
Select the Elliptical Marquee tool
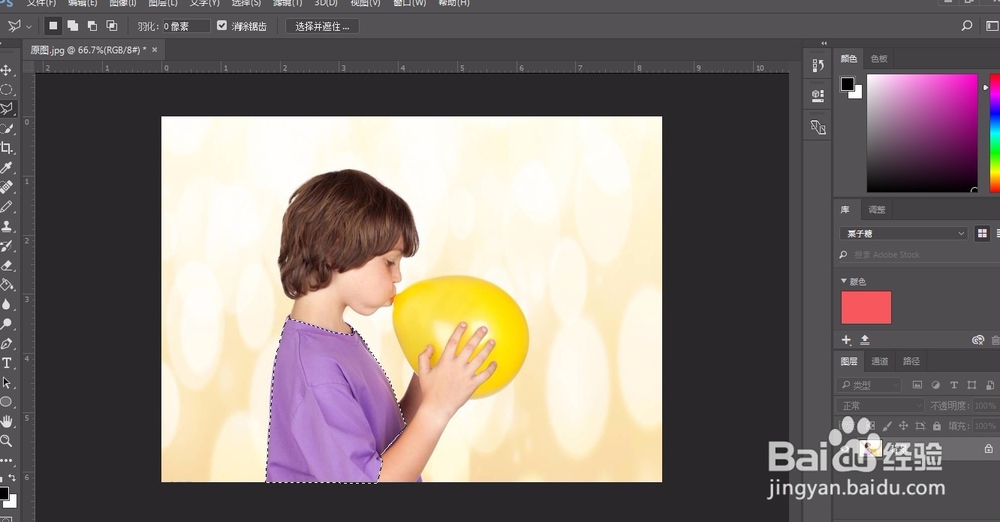click(x=6, y=89)
